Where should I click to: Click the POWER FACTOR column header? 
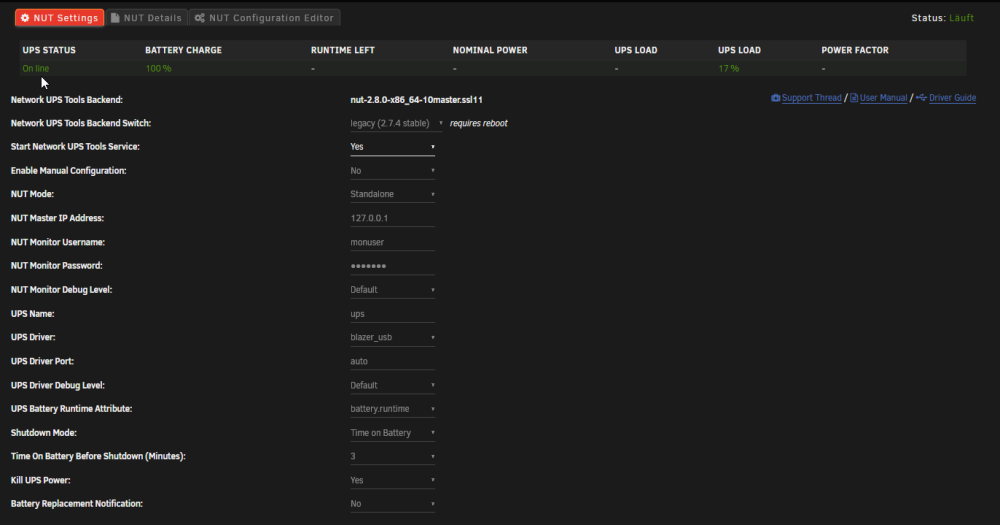tap(855, 50)
